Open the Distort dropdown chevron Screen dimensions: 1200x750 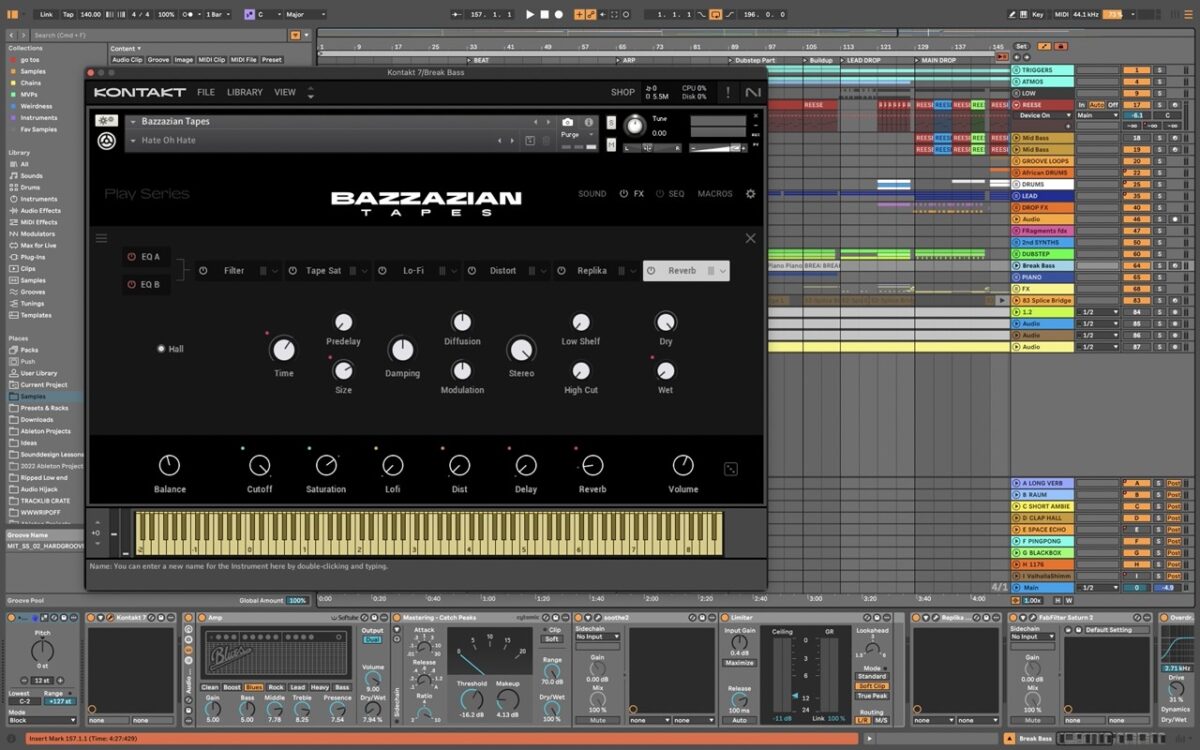[544, 271]
